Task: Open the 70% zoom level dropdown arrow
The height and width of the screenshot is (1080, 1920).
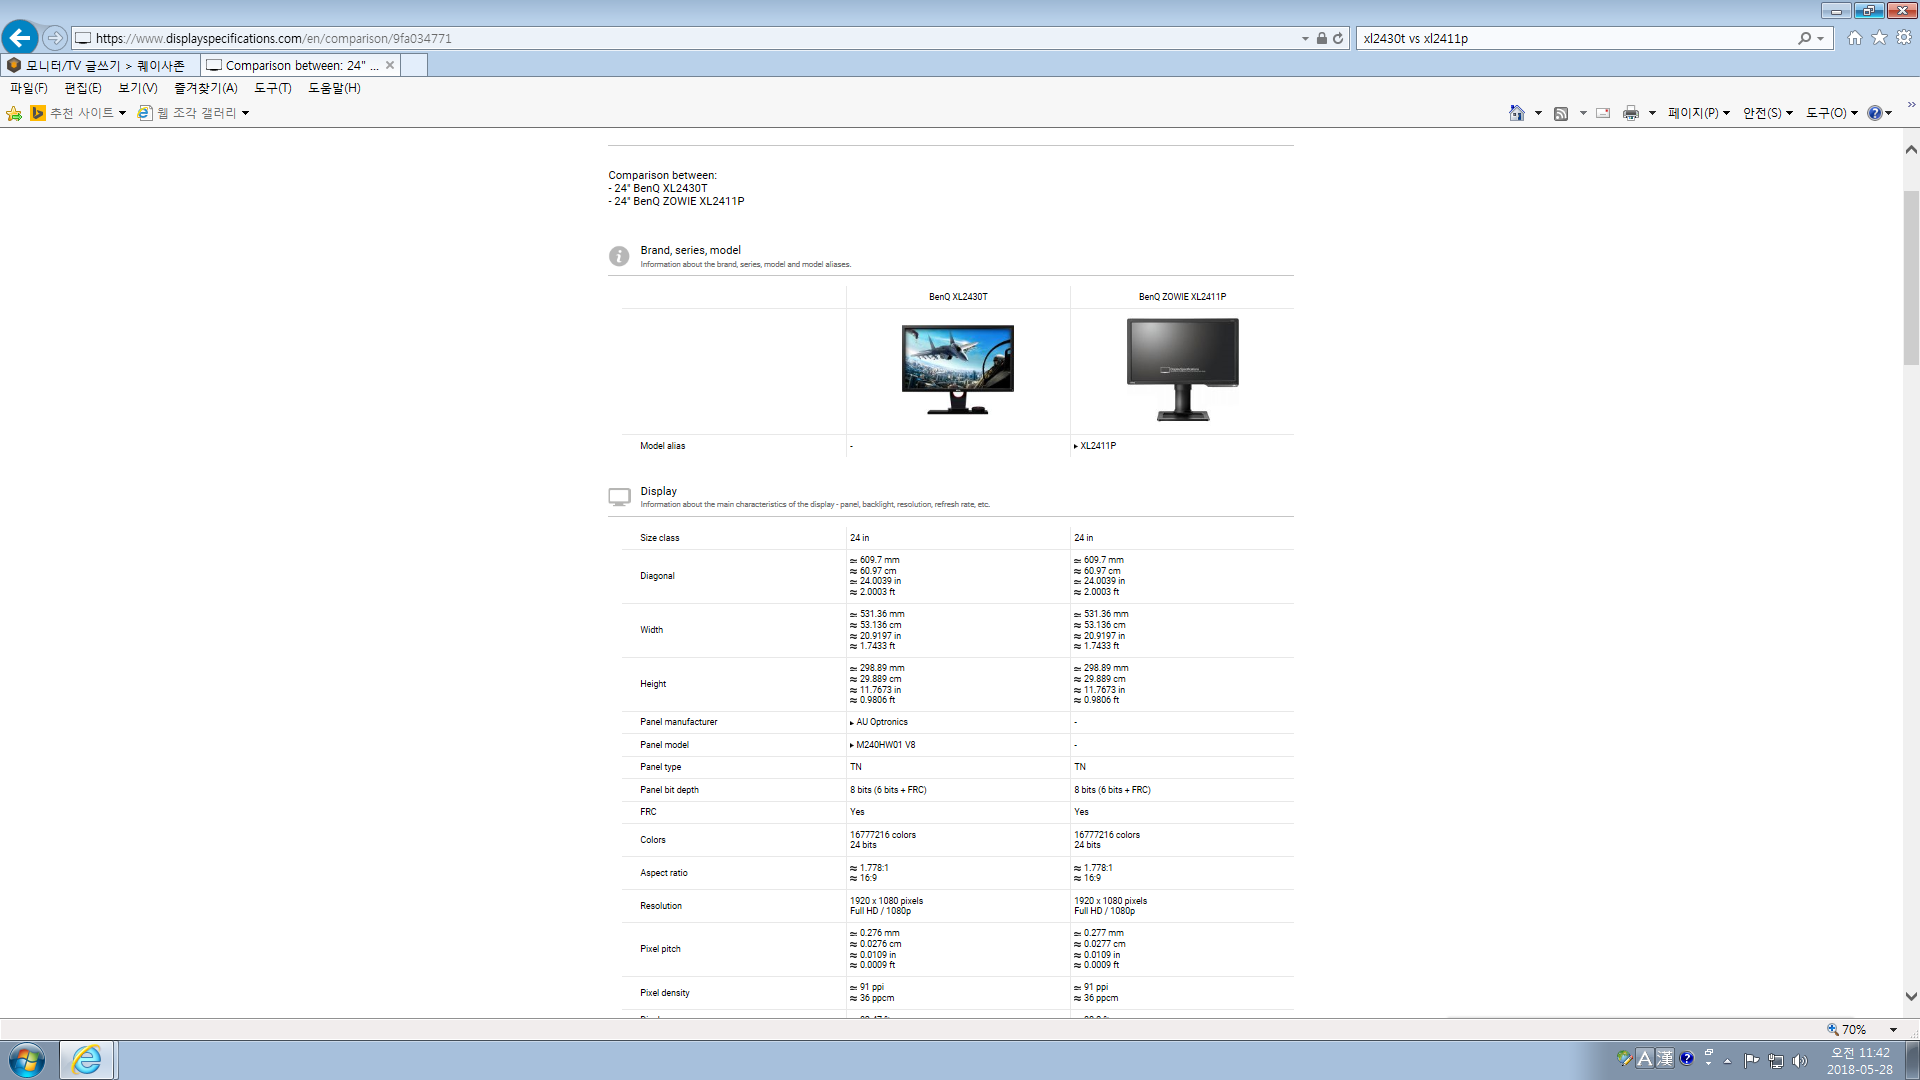Action: pos(1893,1030)
